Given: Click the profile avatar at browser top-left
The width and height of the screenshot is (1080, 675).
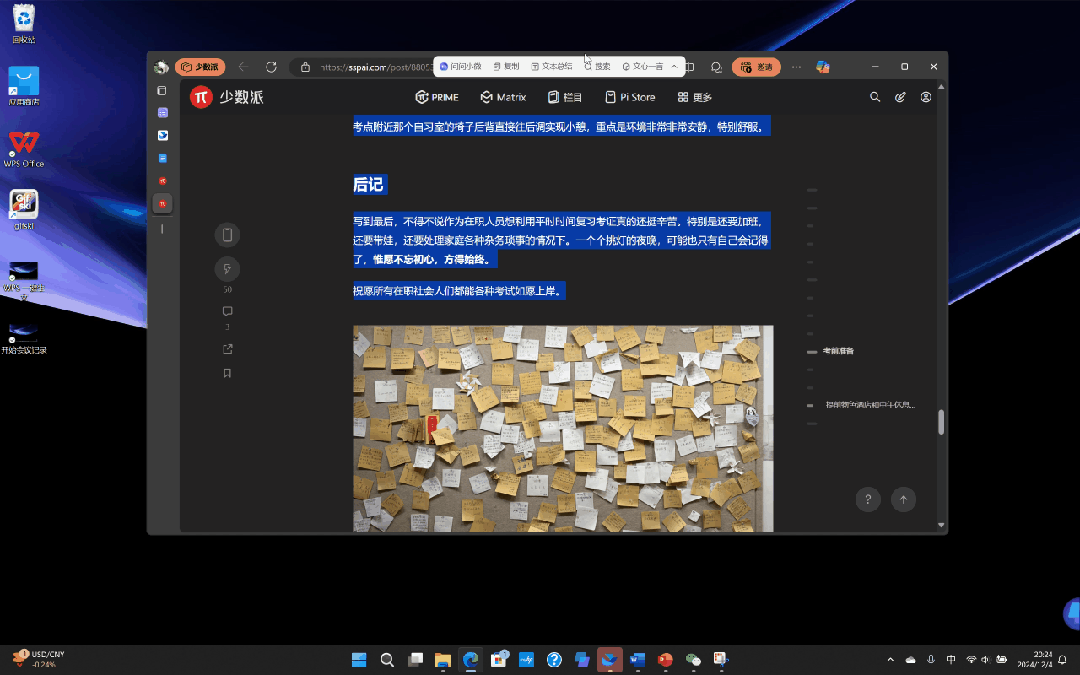Looking at the screenshot, I should (161, 67).
